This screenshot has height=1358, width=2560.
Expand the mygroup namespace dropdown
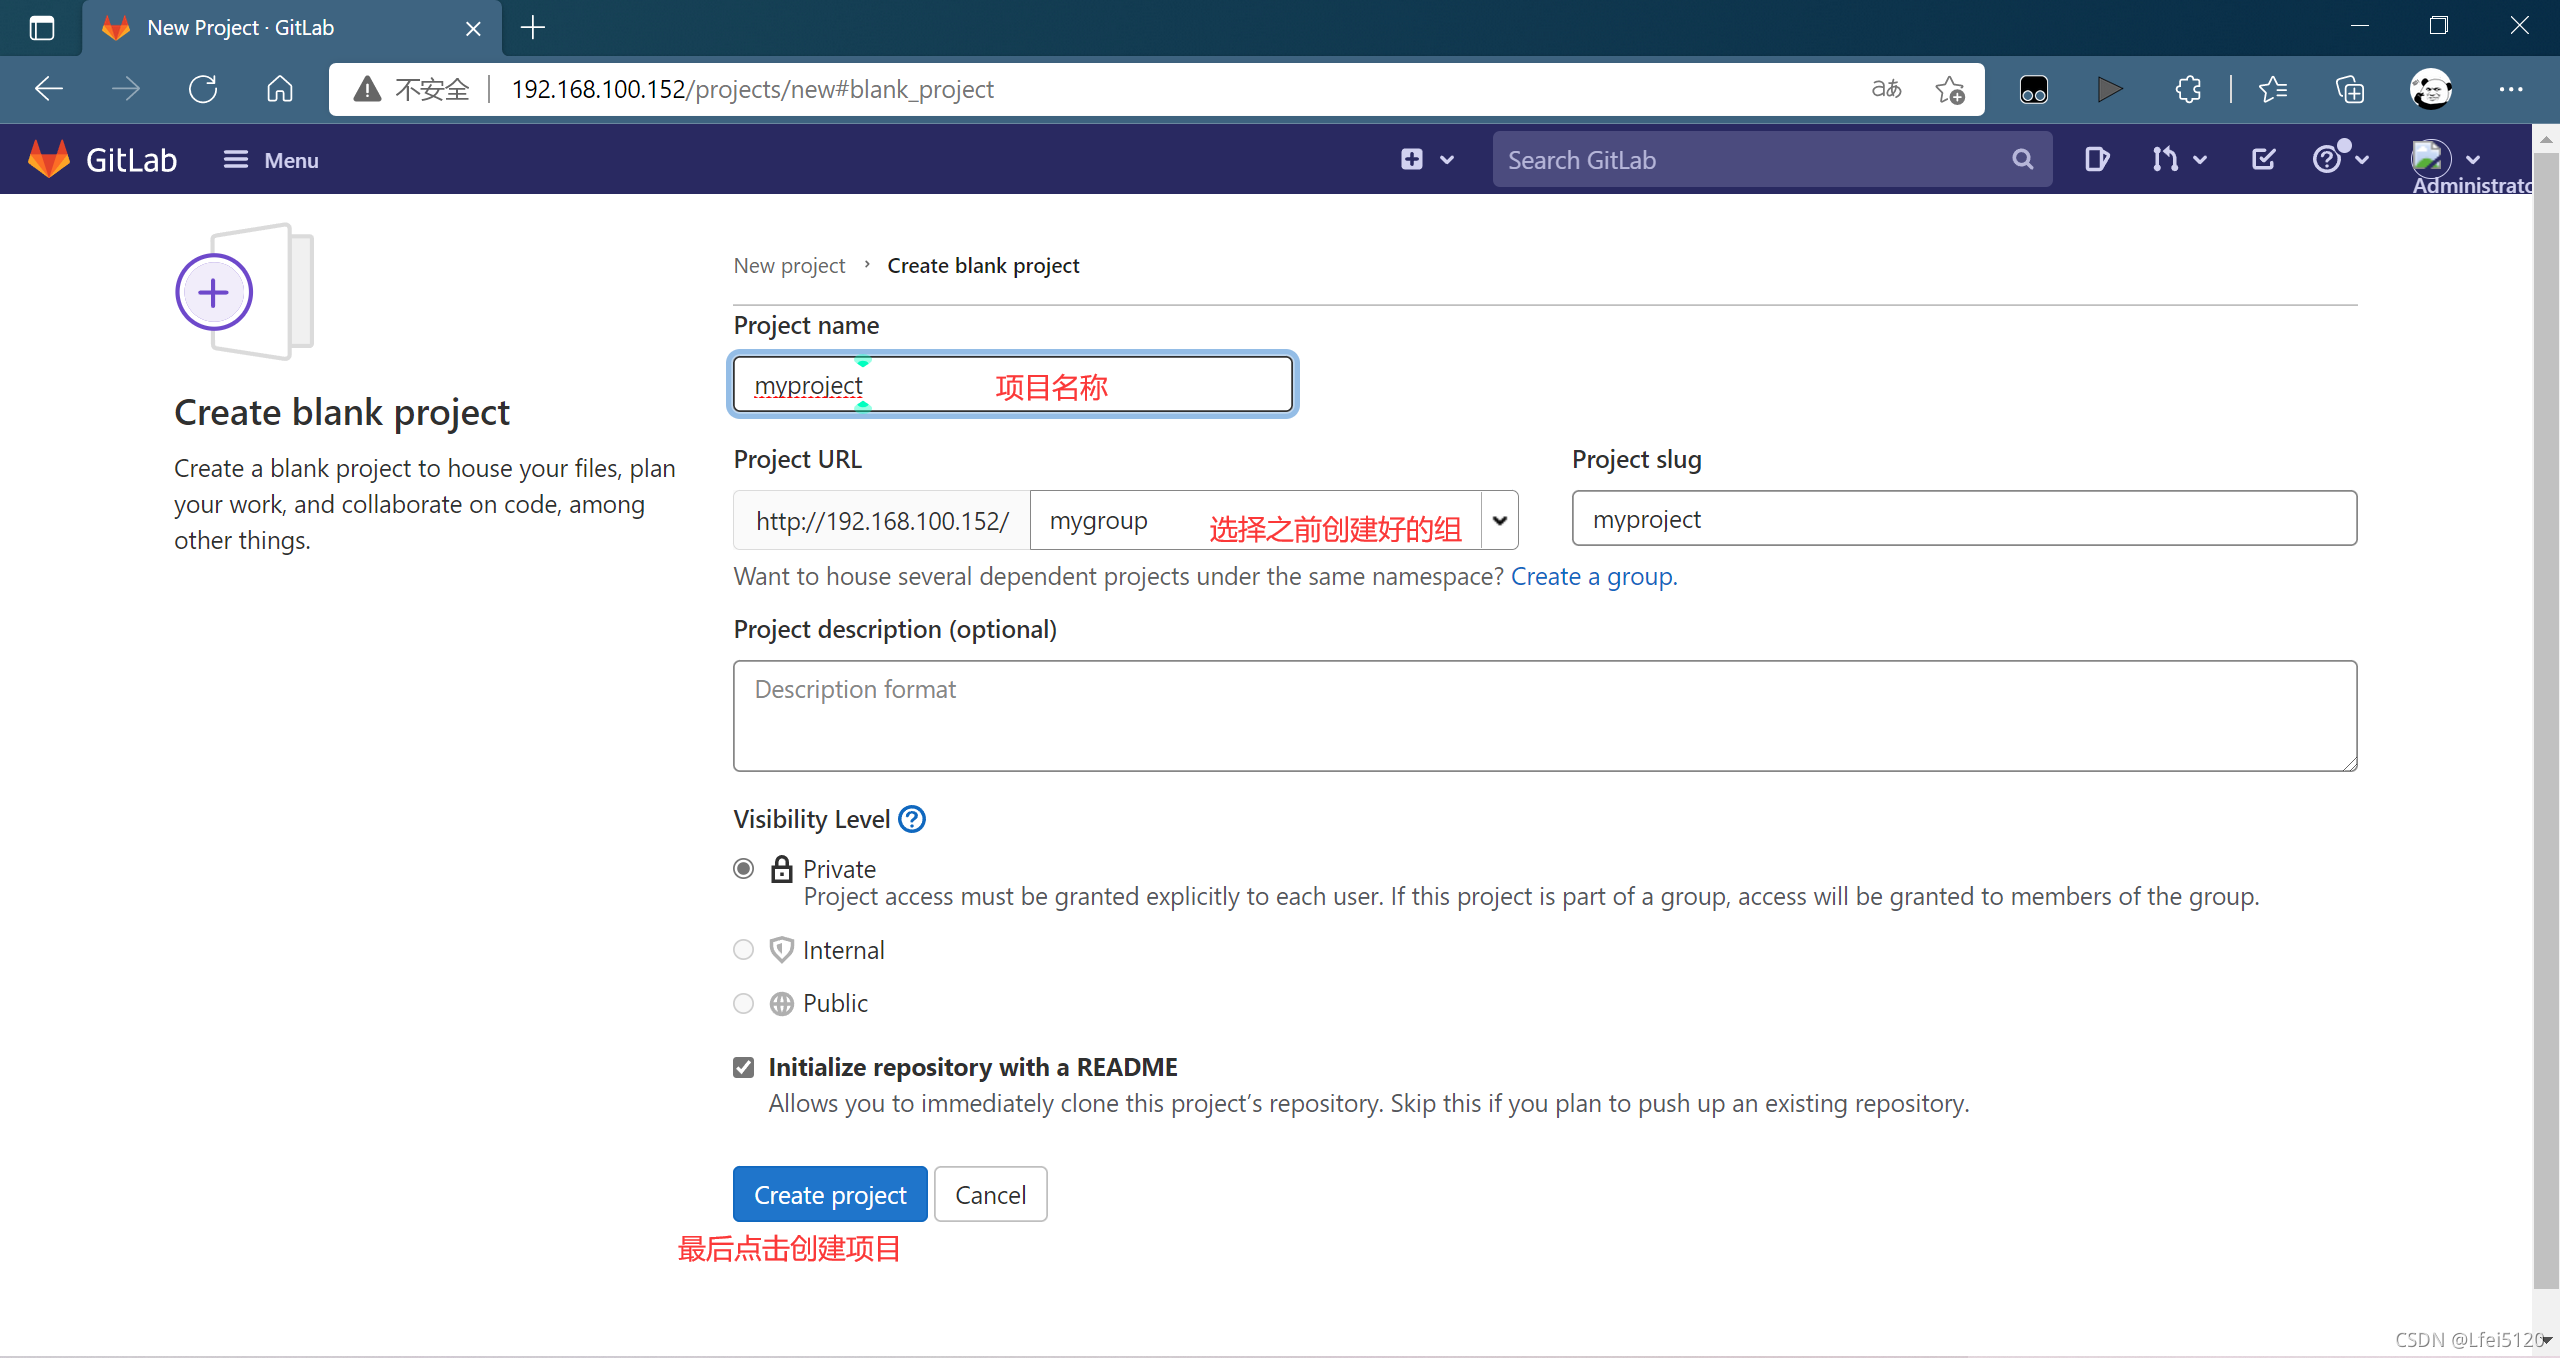point(1499,520)
